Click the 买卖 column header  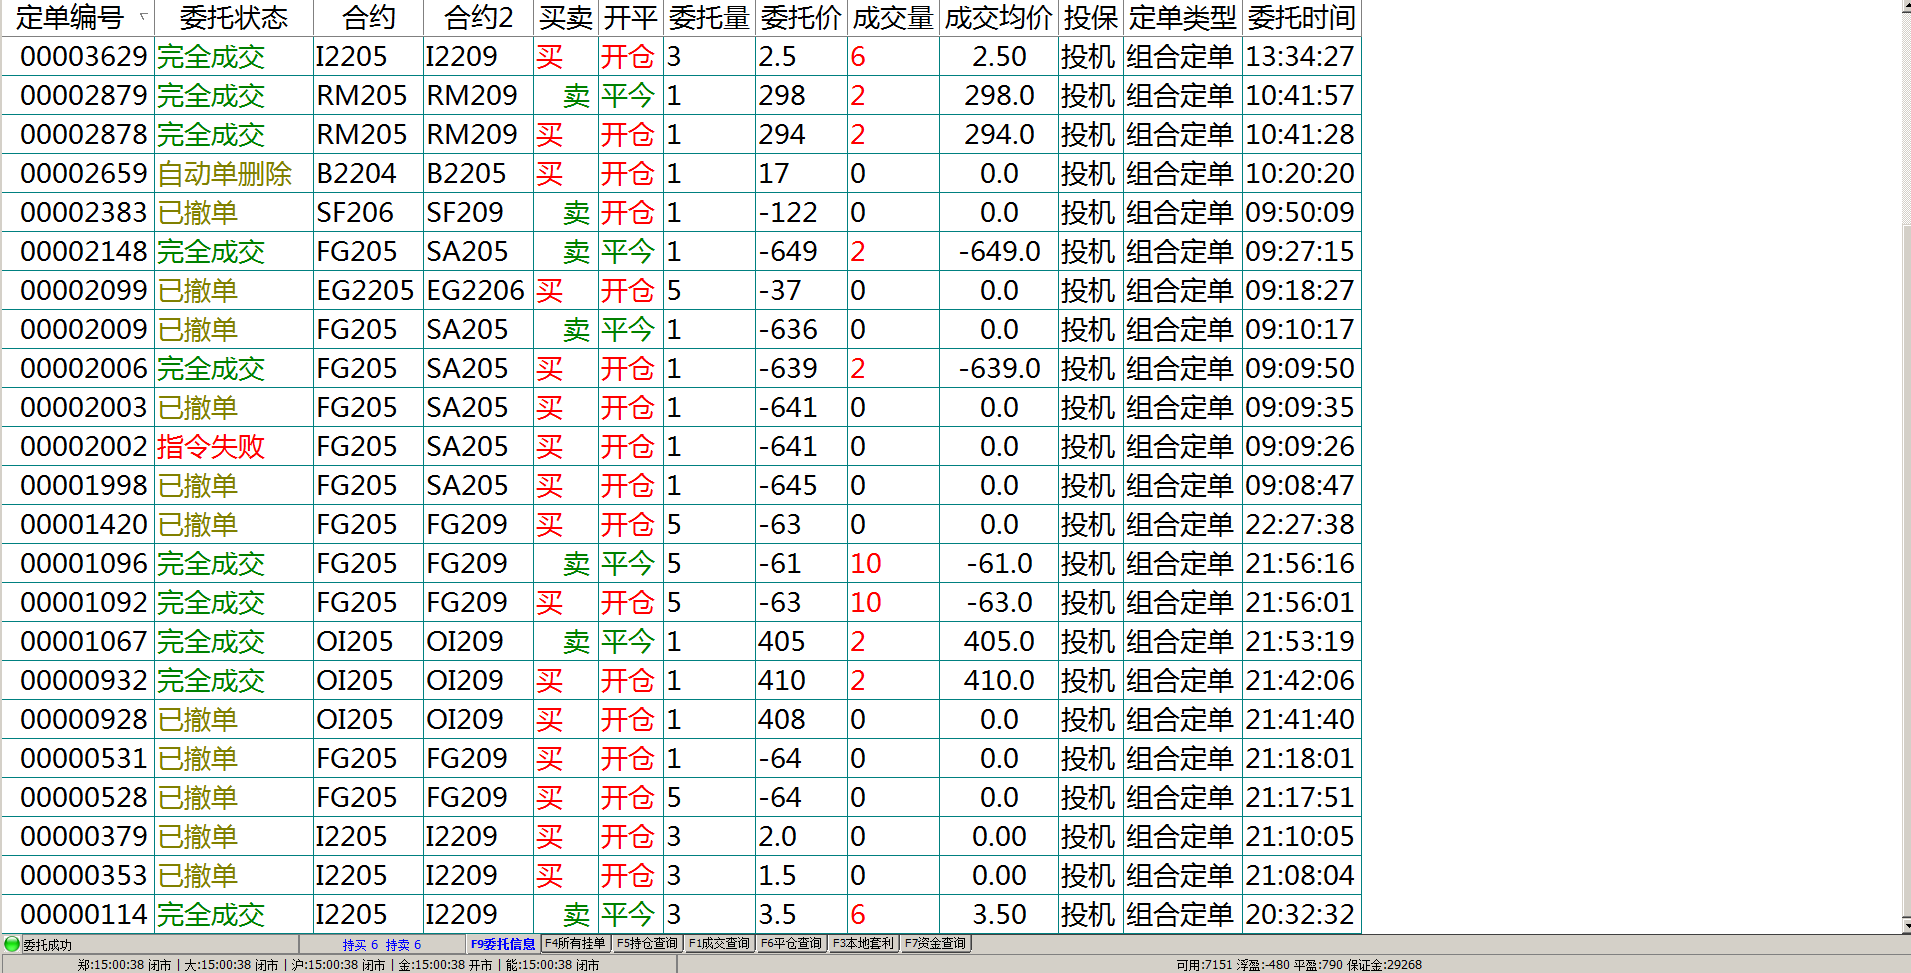pyautogui.click(x=565, y=18)
